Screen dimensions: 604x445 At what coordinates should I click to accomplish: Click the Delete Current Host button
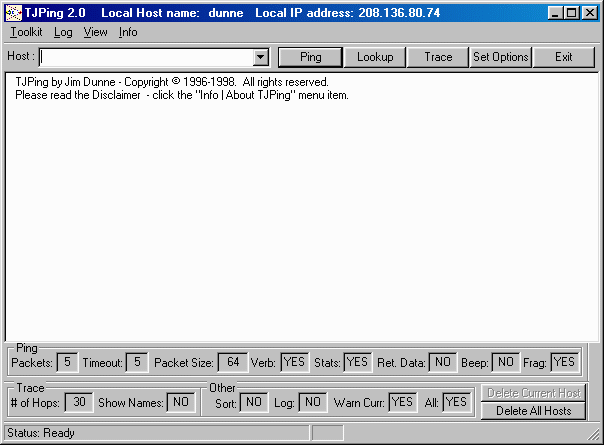(534, 393)
